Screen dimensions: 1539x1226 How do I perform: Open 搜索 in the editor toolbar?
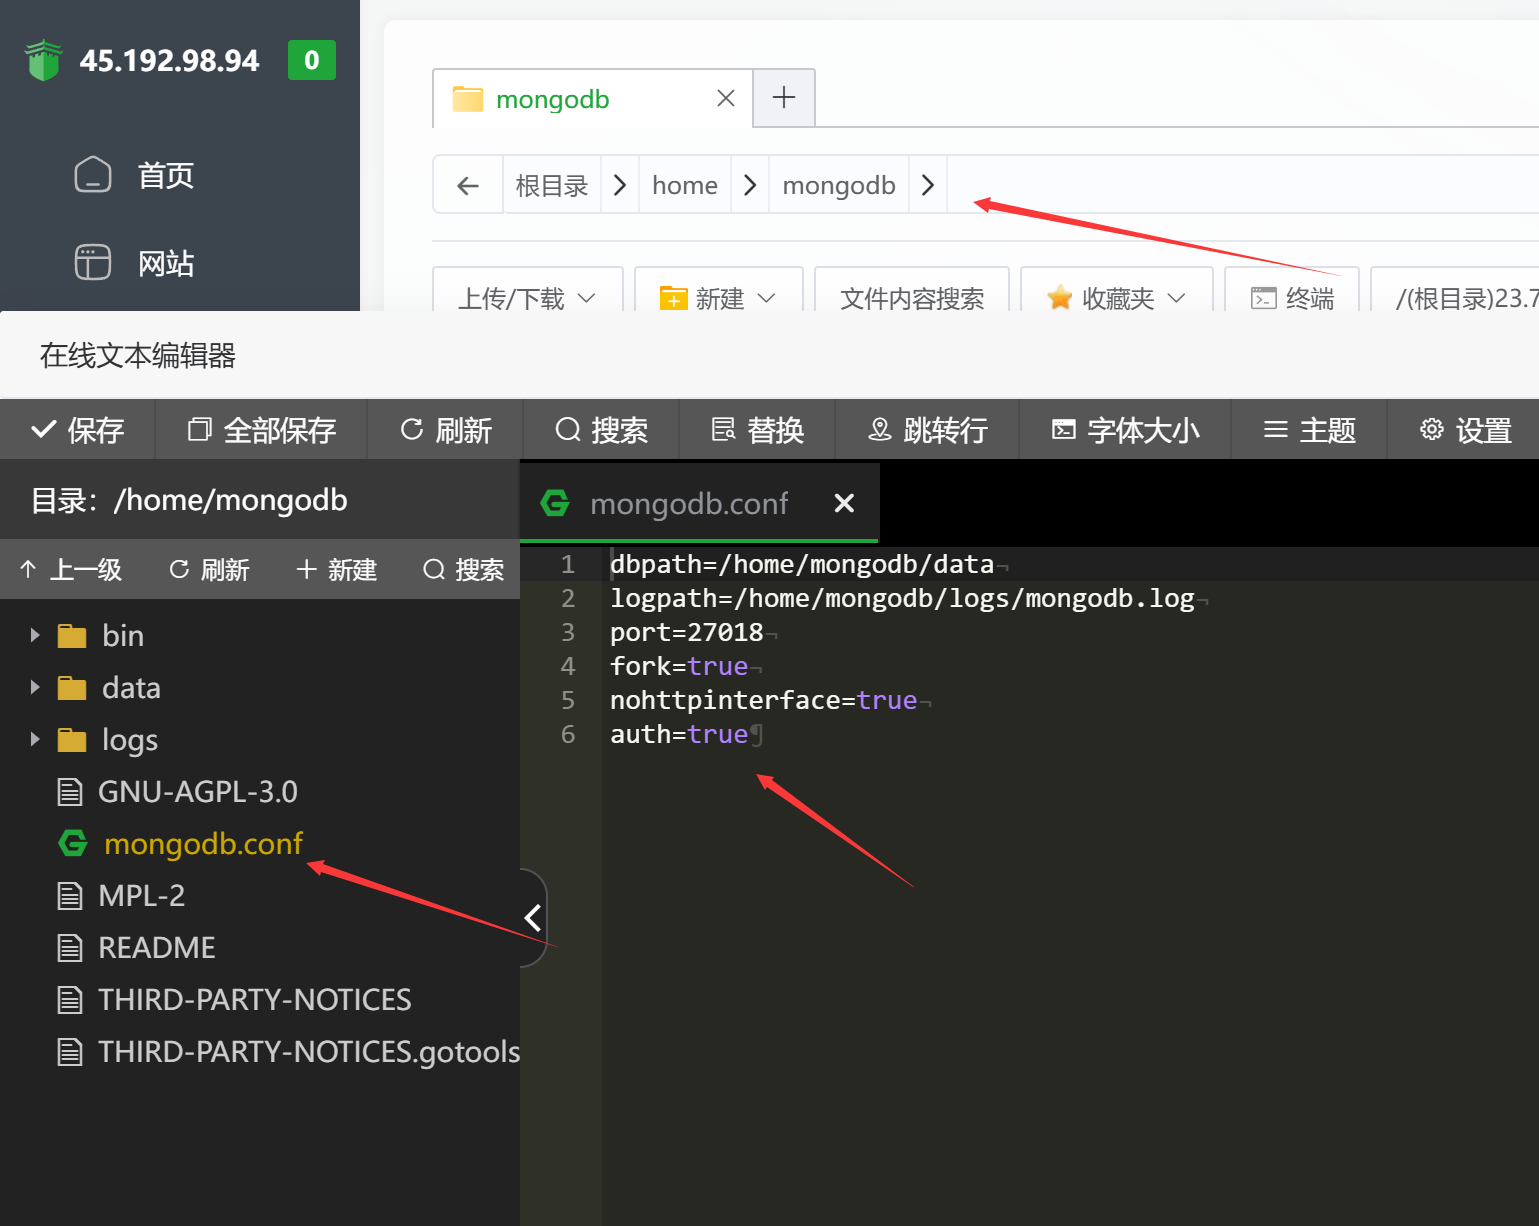tap(602, 430)
